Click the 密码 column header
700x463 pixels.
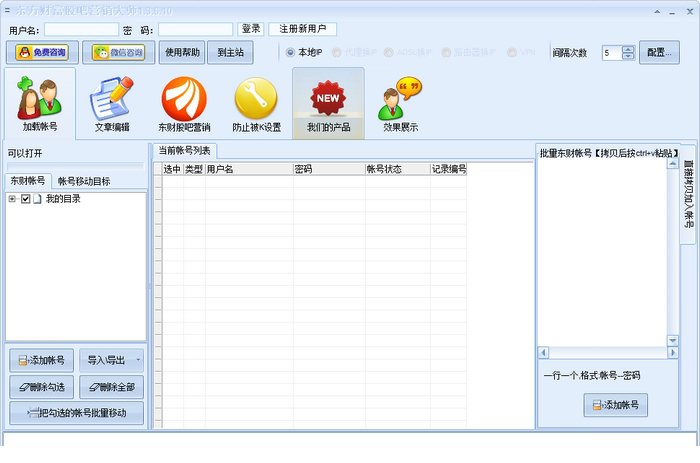coord(329,169)
